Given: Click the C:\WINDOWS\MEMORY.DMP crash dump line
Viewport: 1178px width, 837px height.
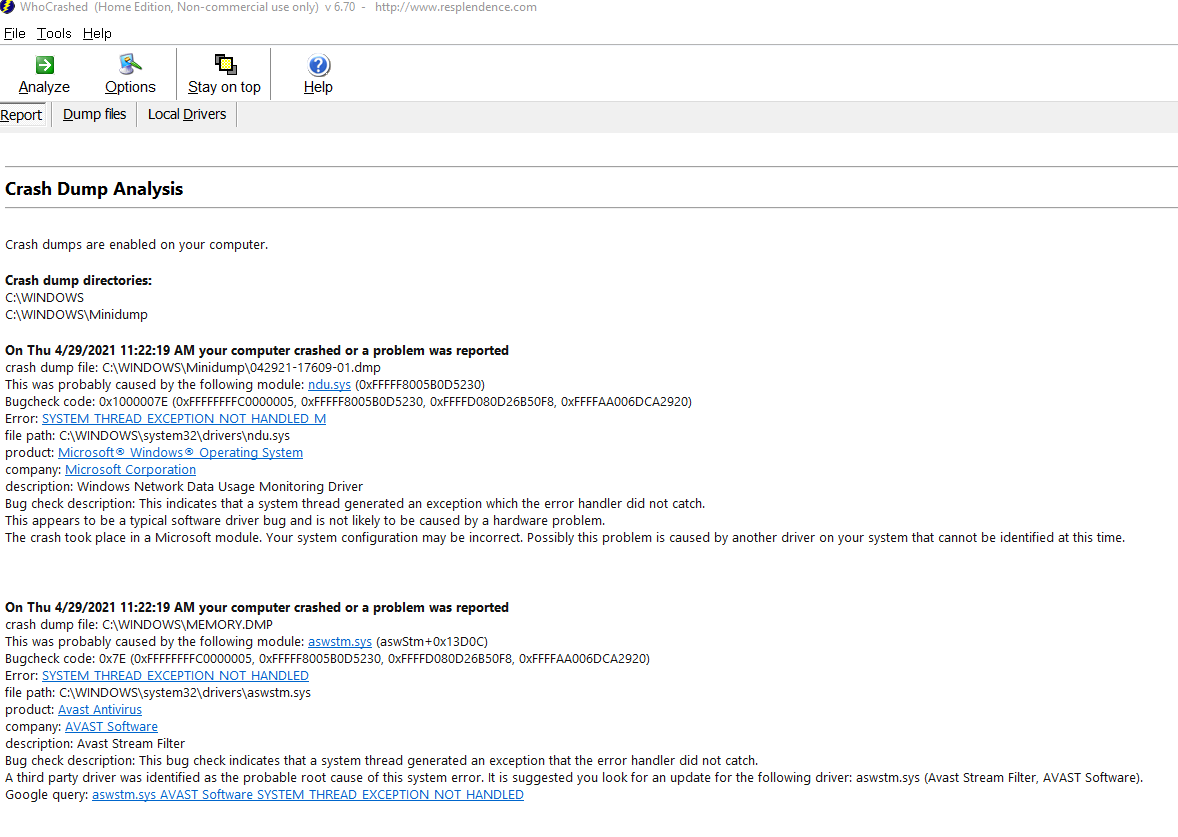Looking at the screenshot, I should [139, 624].
